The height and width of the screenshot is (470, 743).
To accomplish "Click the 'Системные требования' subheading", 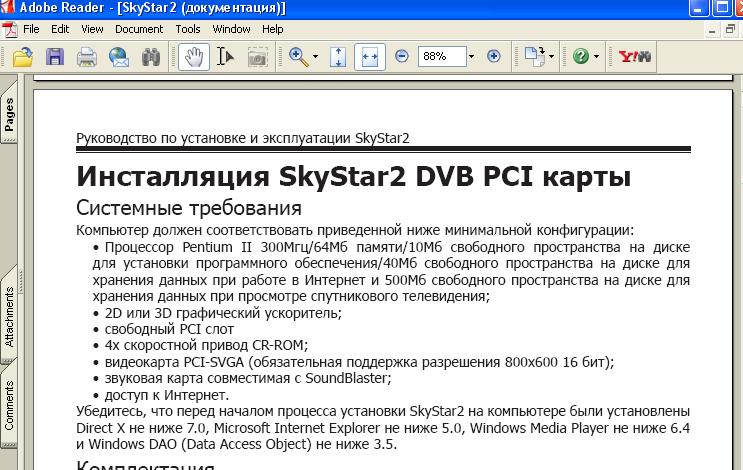I will [189, 208].
